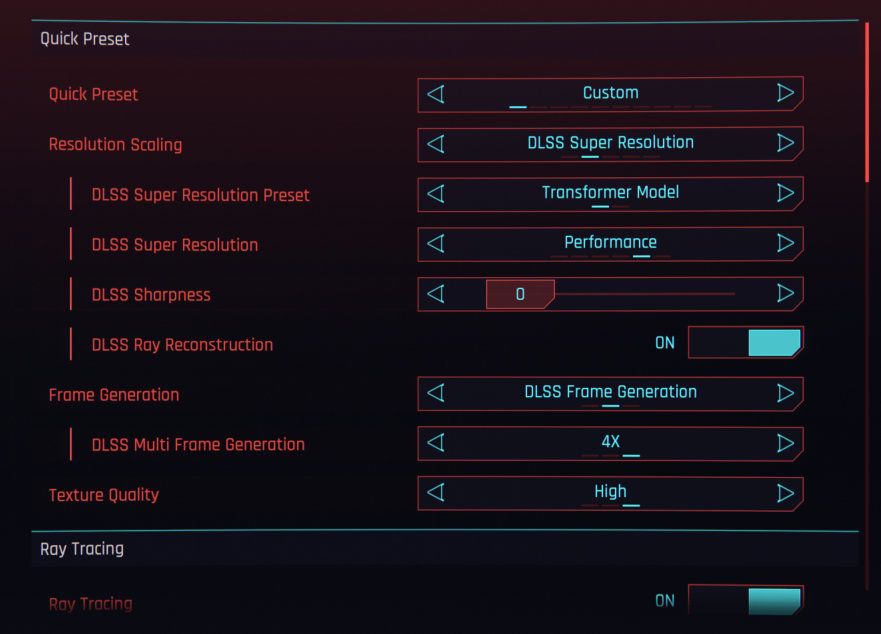Click the DLSS Frame Generation value field
Viewport: 881px width, 634px height.
610,393
